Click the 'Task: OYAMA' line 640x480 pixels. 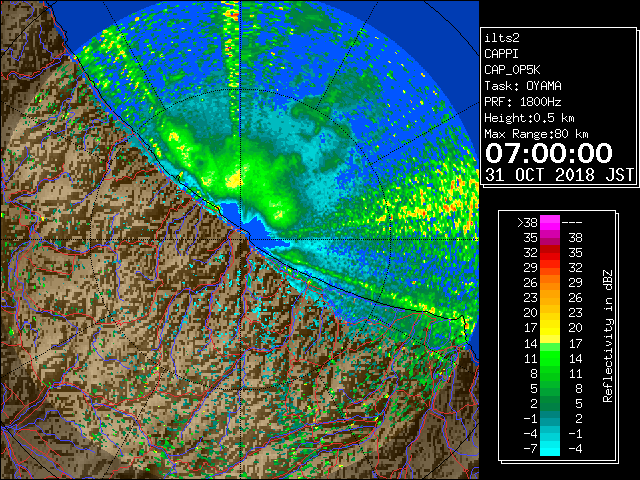[523, 86]
